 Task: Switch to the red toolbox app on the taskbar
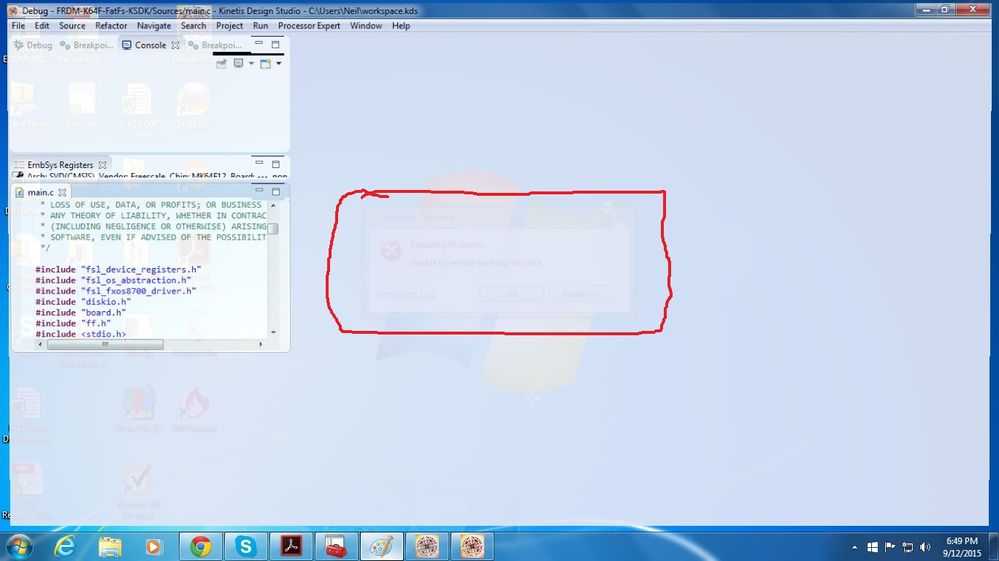click(x=336, y=546)
